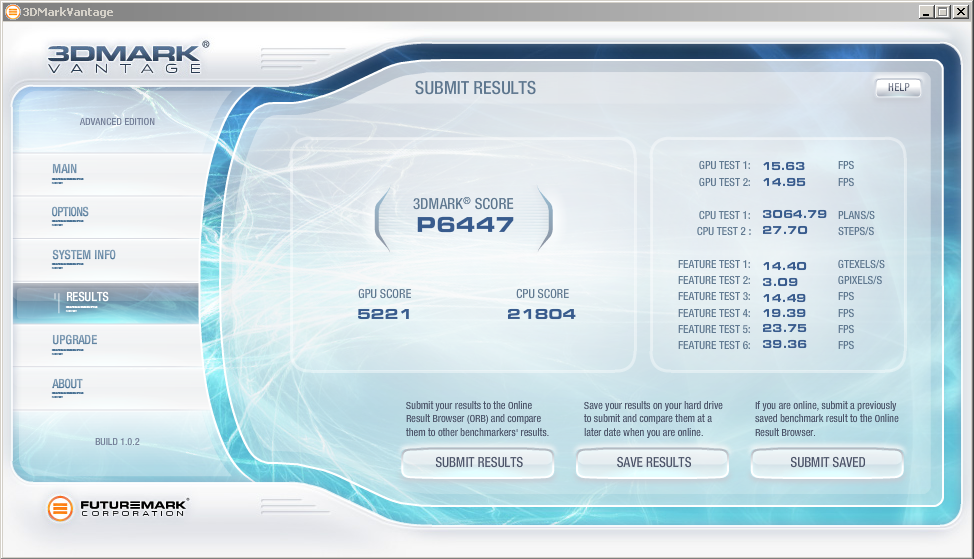
Task: View the System Info page
Action: coord(84,256)
